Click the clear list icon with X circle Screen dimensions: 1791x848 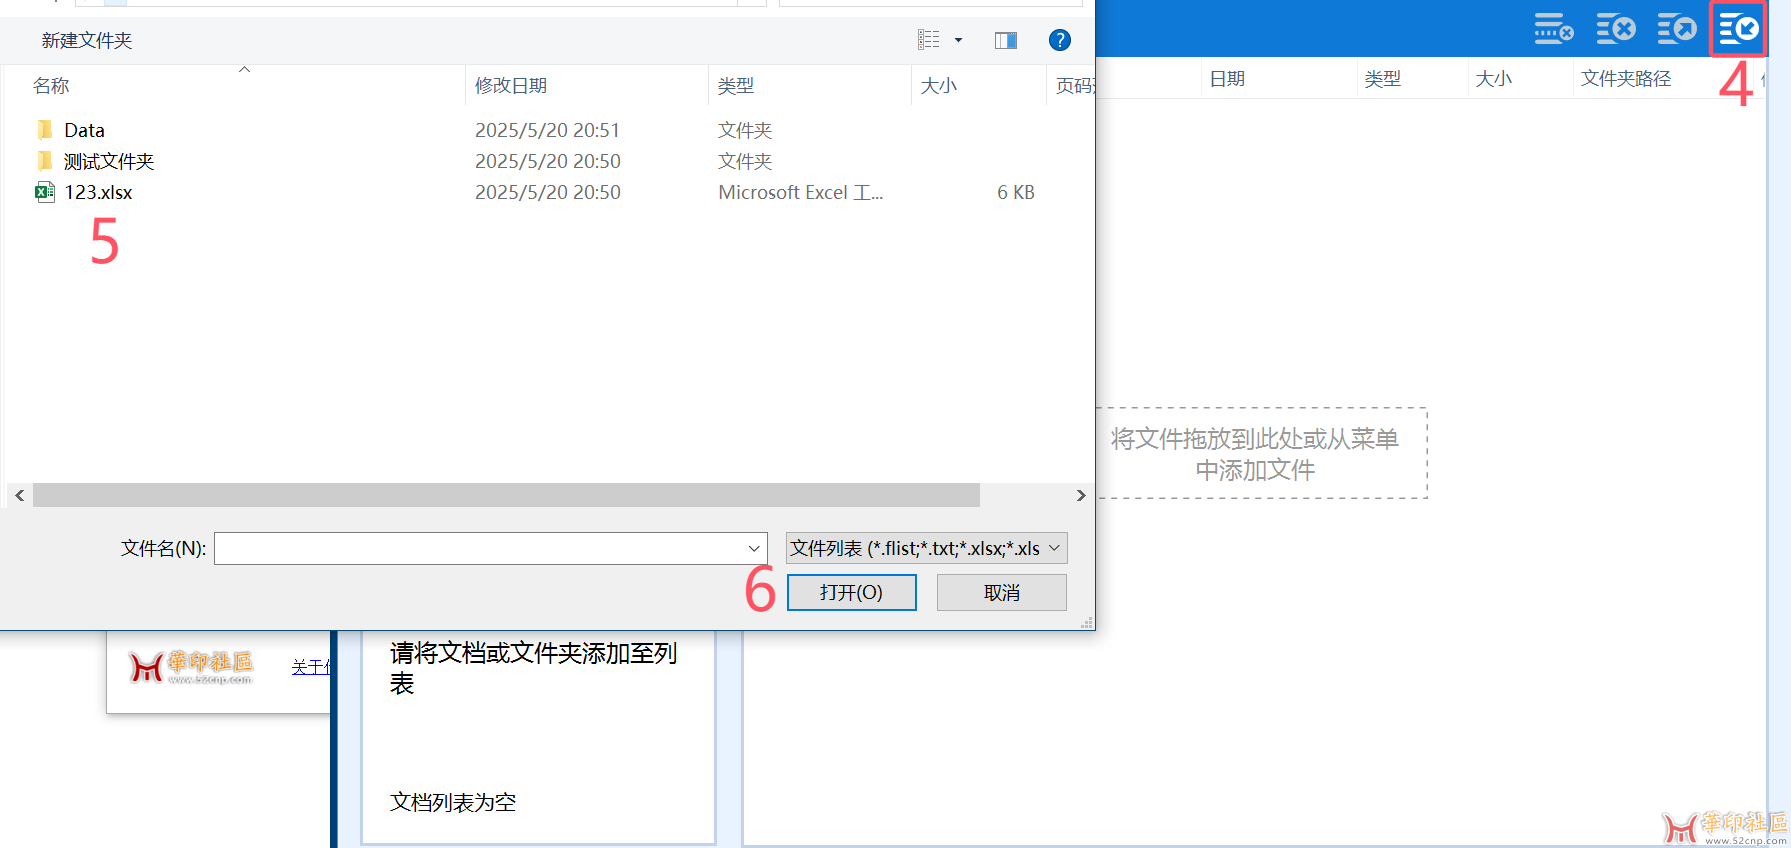click(1616, 29)
